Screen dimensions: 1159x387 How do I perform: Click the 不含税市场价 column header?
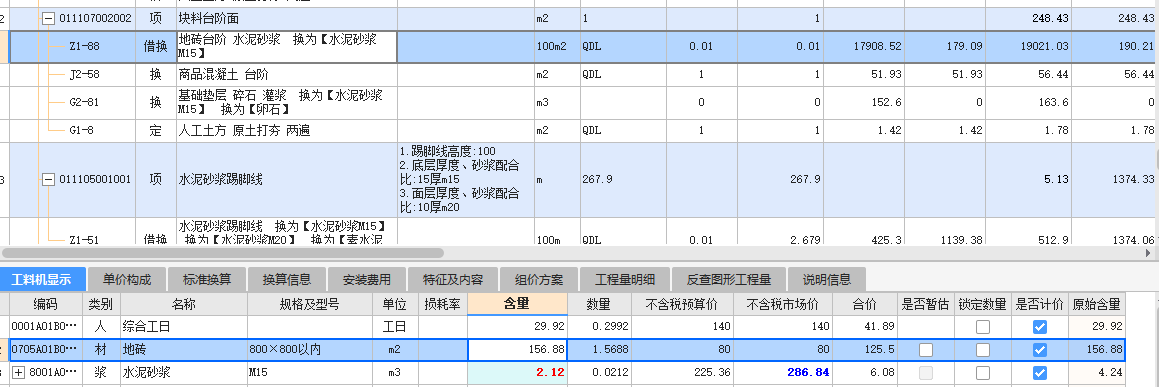[782, 304]
